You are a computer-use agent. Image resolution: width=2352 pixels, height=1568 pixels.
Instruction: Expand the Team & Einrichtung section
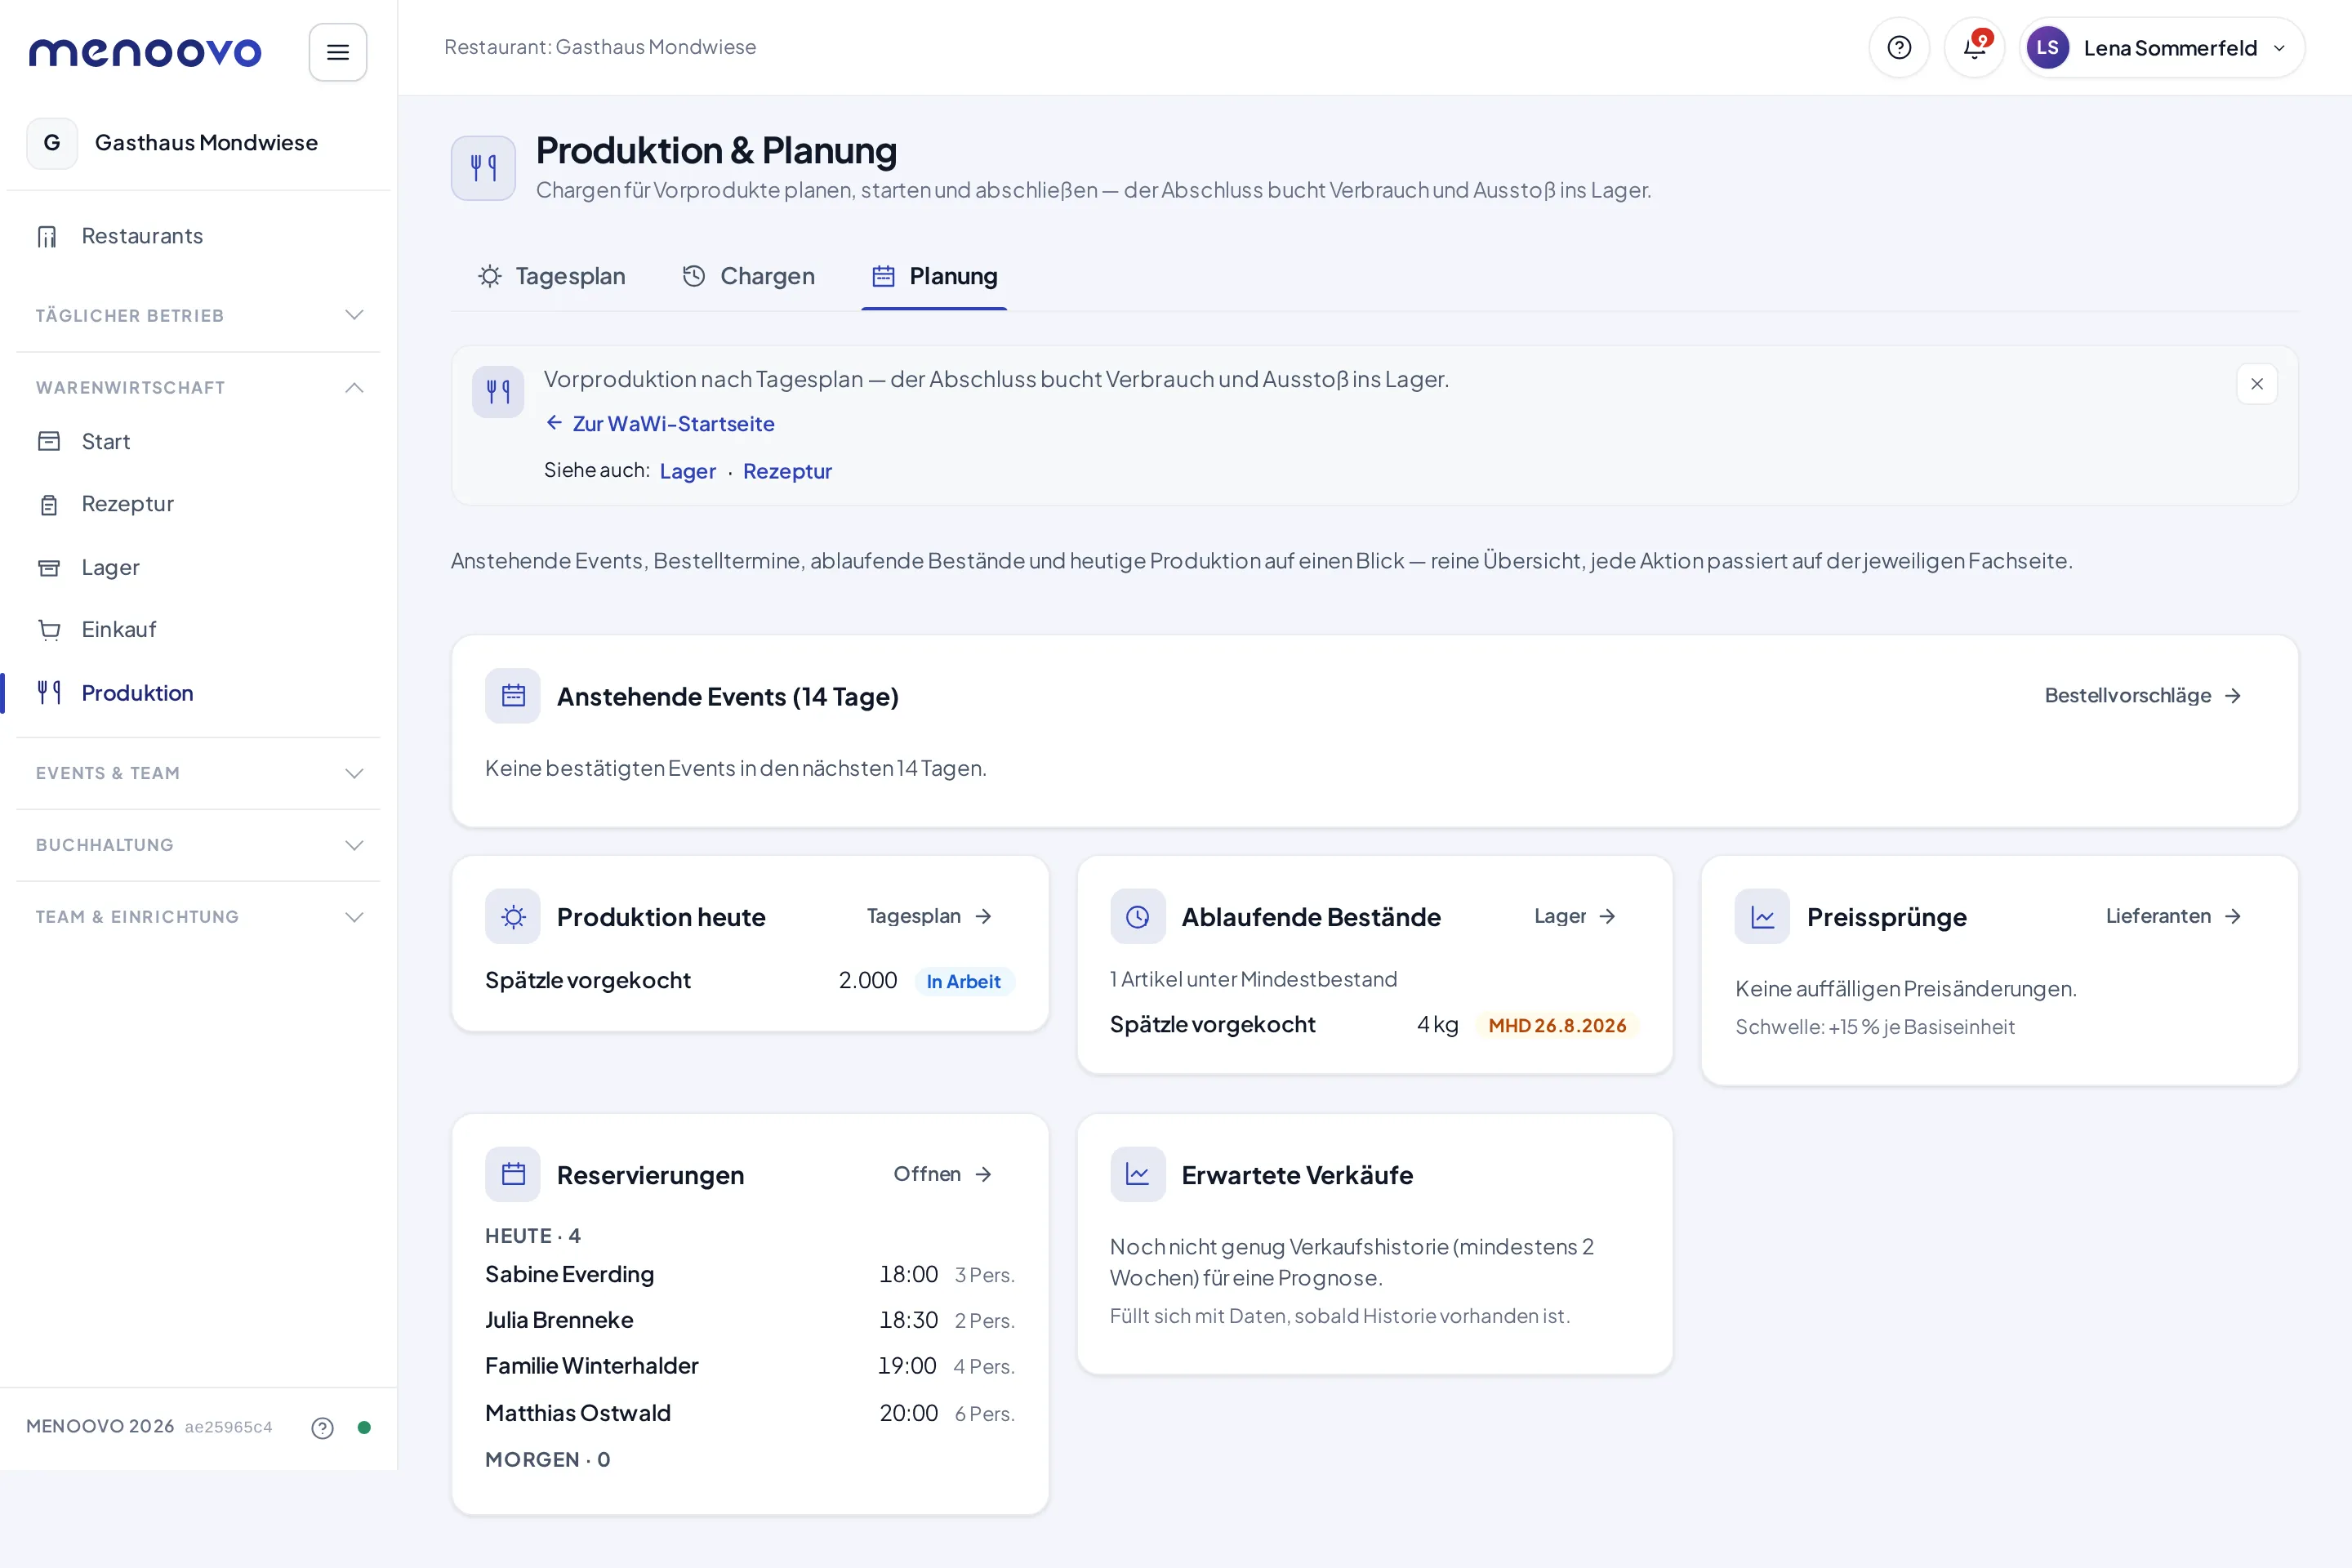[199, 917]
